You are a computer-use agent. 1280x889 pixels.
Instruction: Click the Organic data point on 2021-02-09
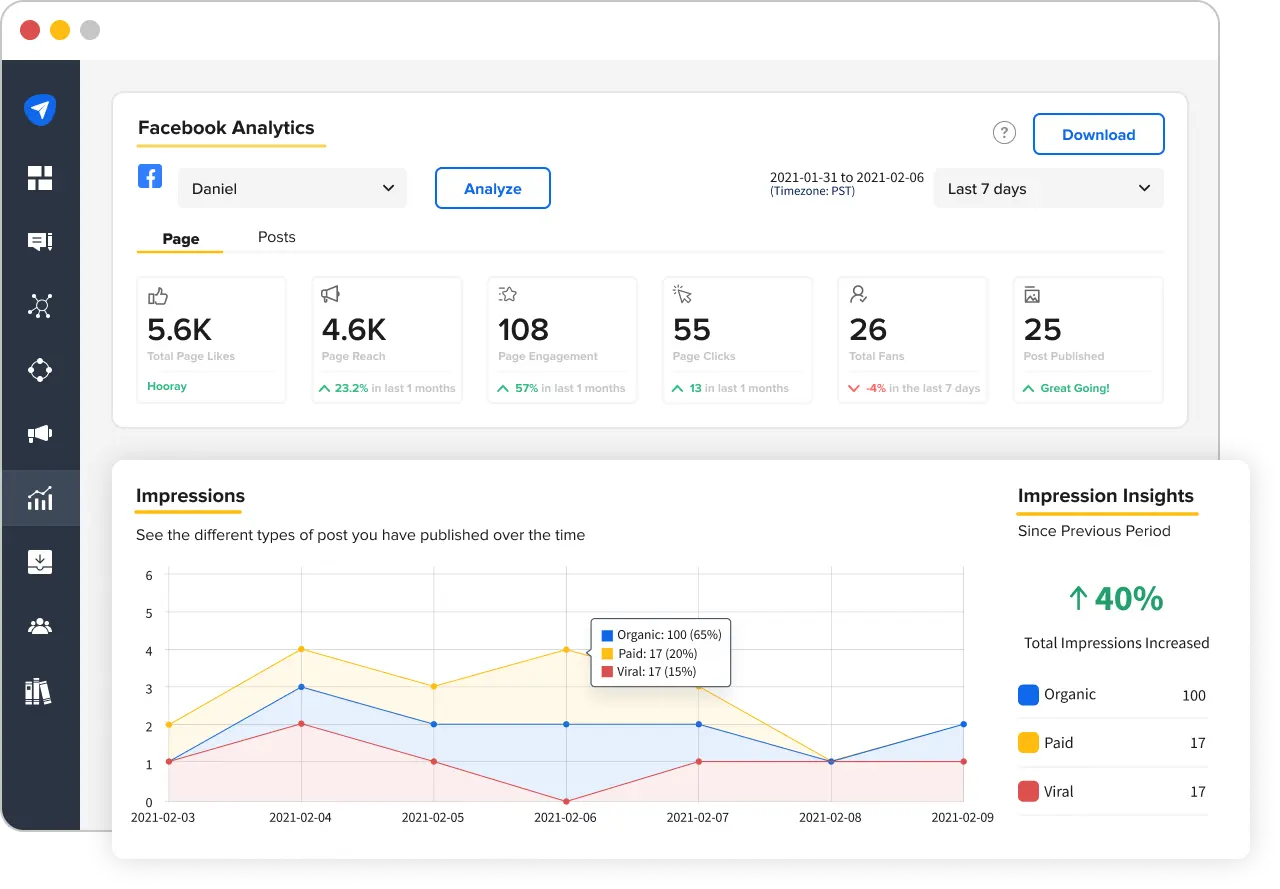(963, 724)
